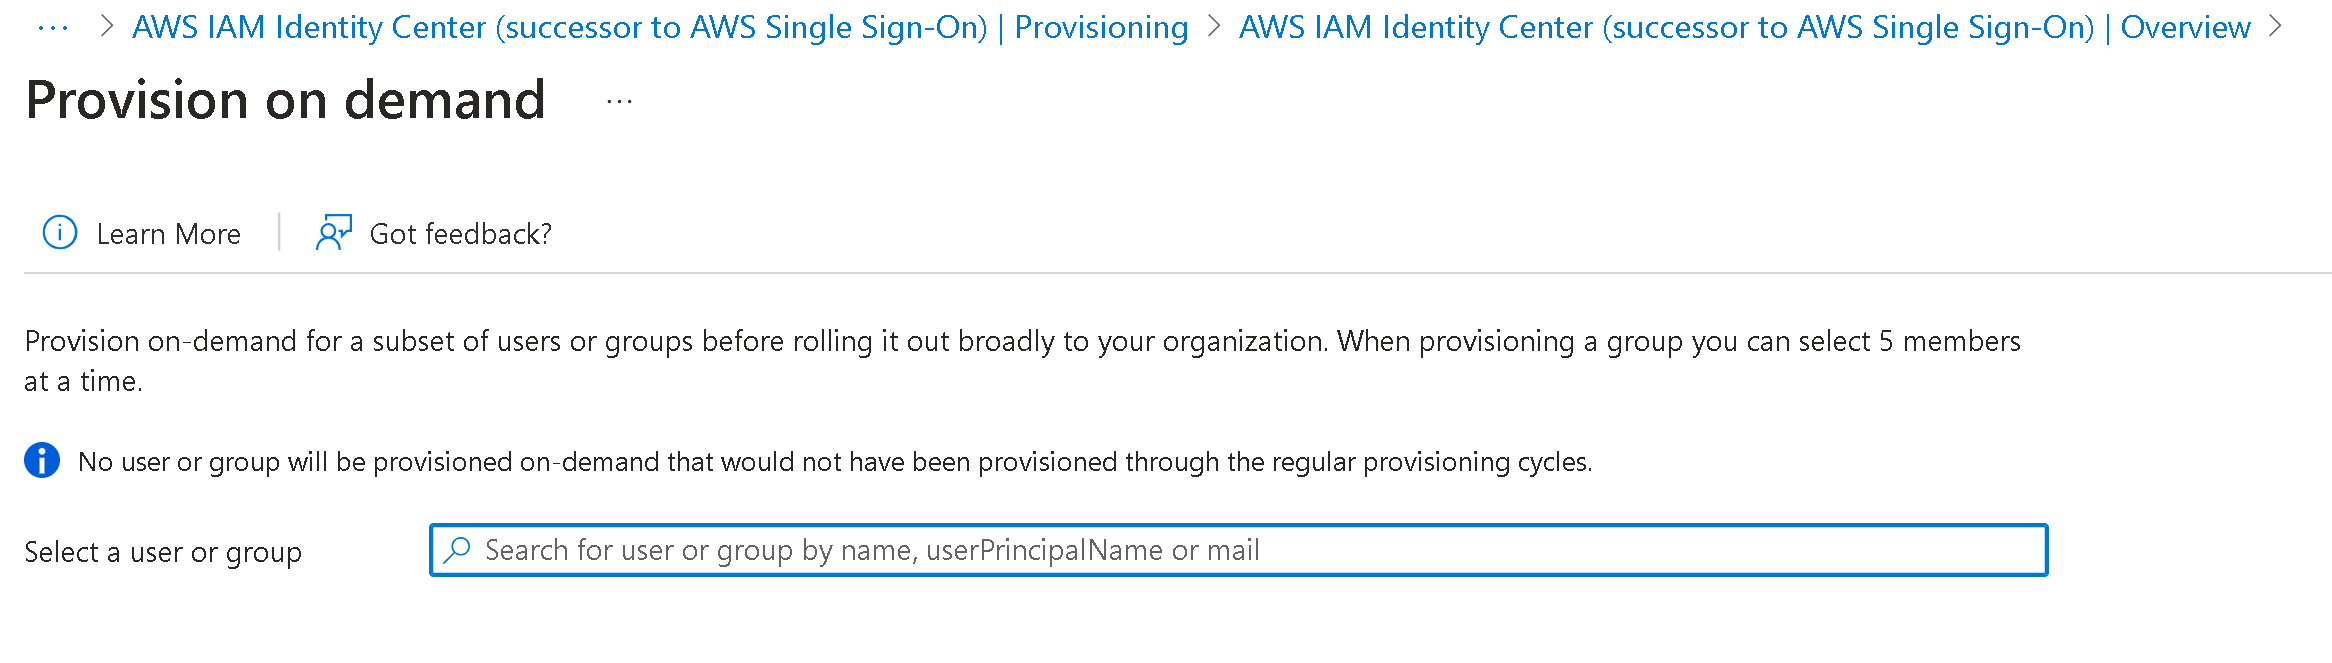Expand the collapsed breadcrumb ellipsis
The image size is (2332, 663).
click(52, 28)
